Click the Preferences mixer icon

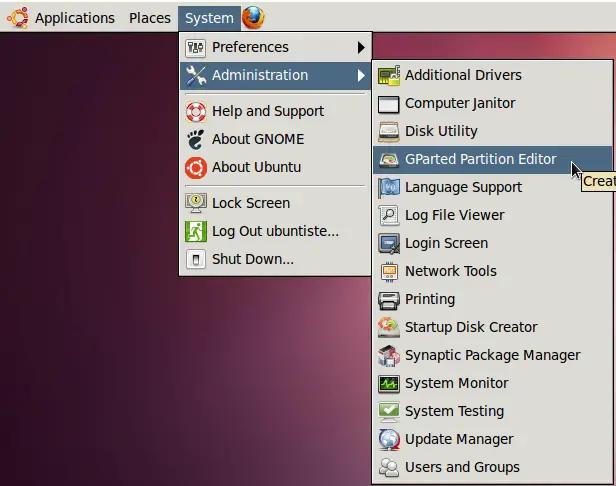(x=195, y=48)
